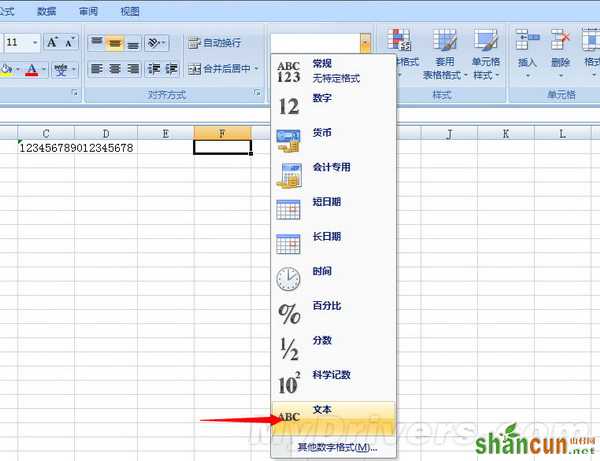Open the text orientation options

coord(156,43)
